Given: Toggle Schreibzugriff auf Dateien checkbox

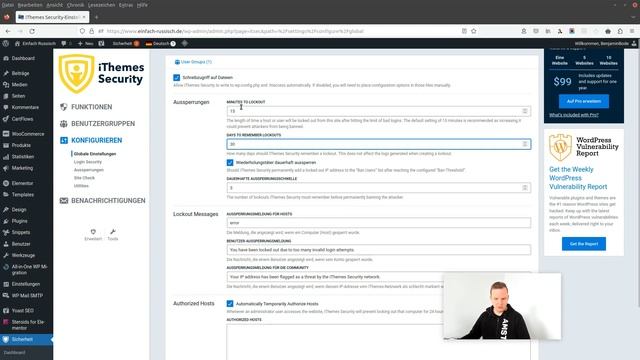Looking at the screenshot, I should click(176, 78).
